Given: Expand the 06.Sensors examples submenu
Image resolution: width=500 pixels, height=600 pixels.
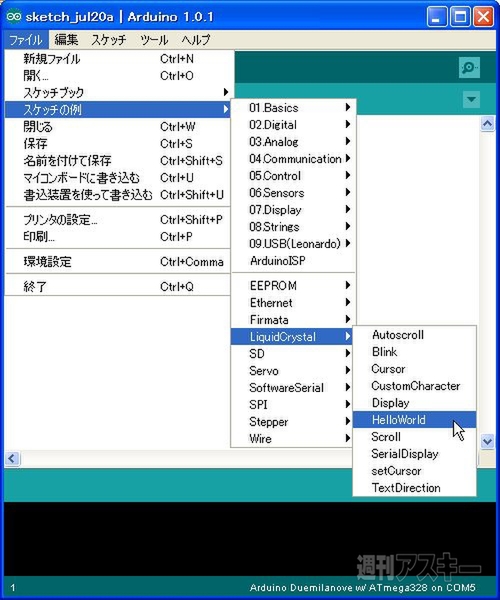Looking at the screenshot, I should coord(293,193).
